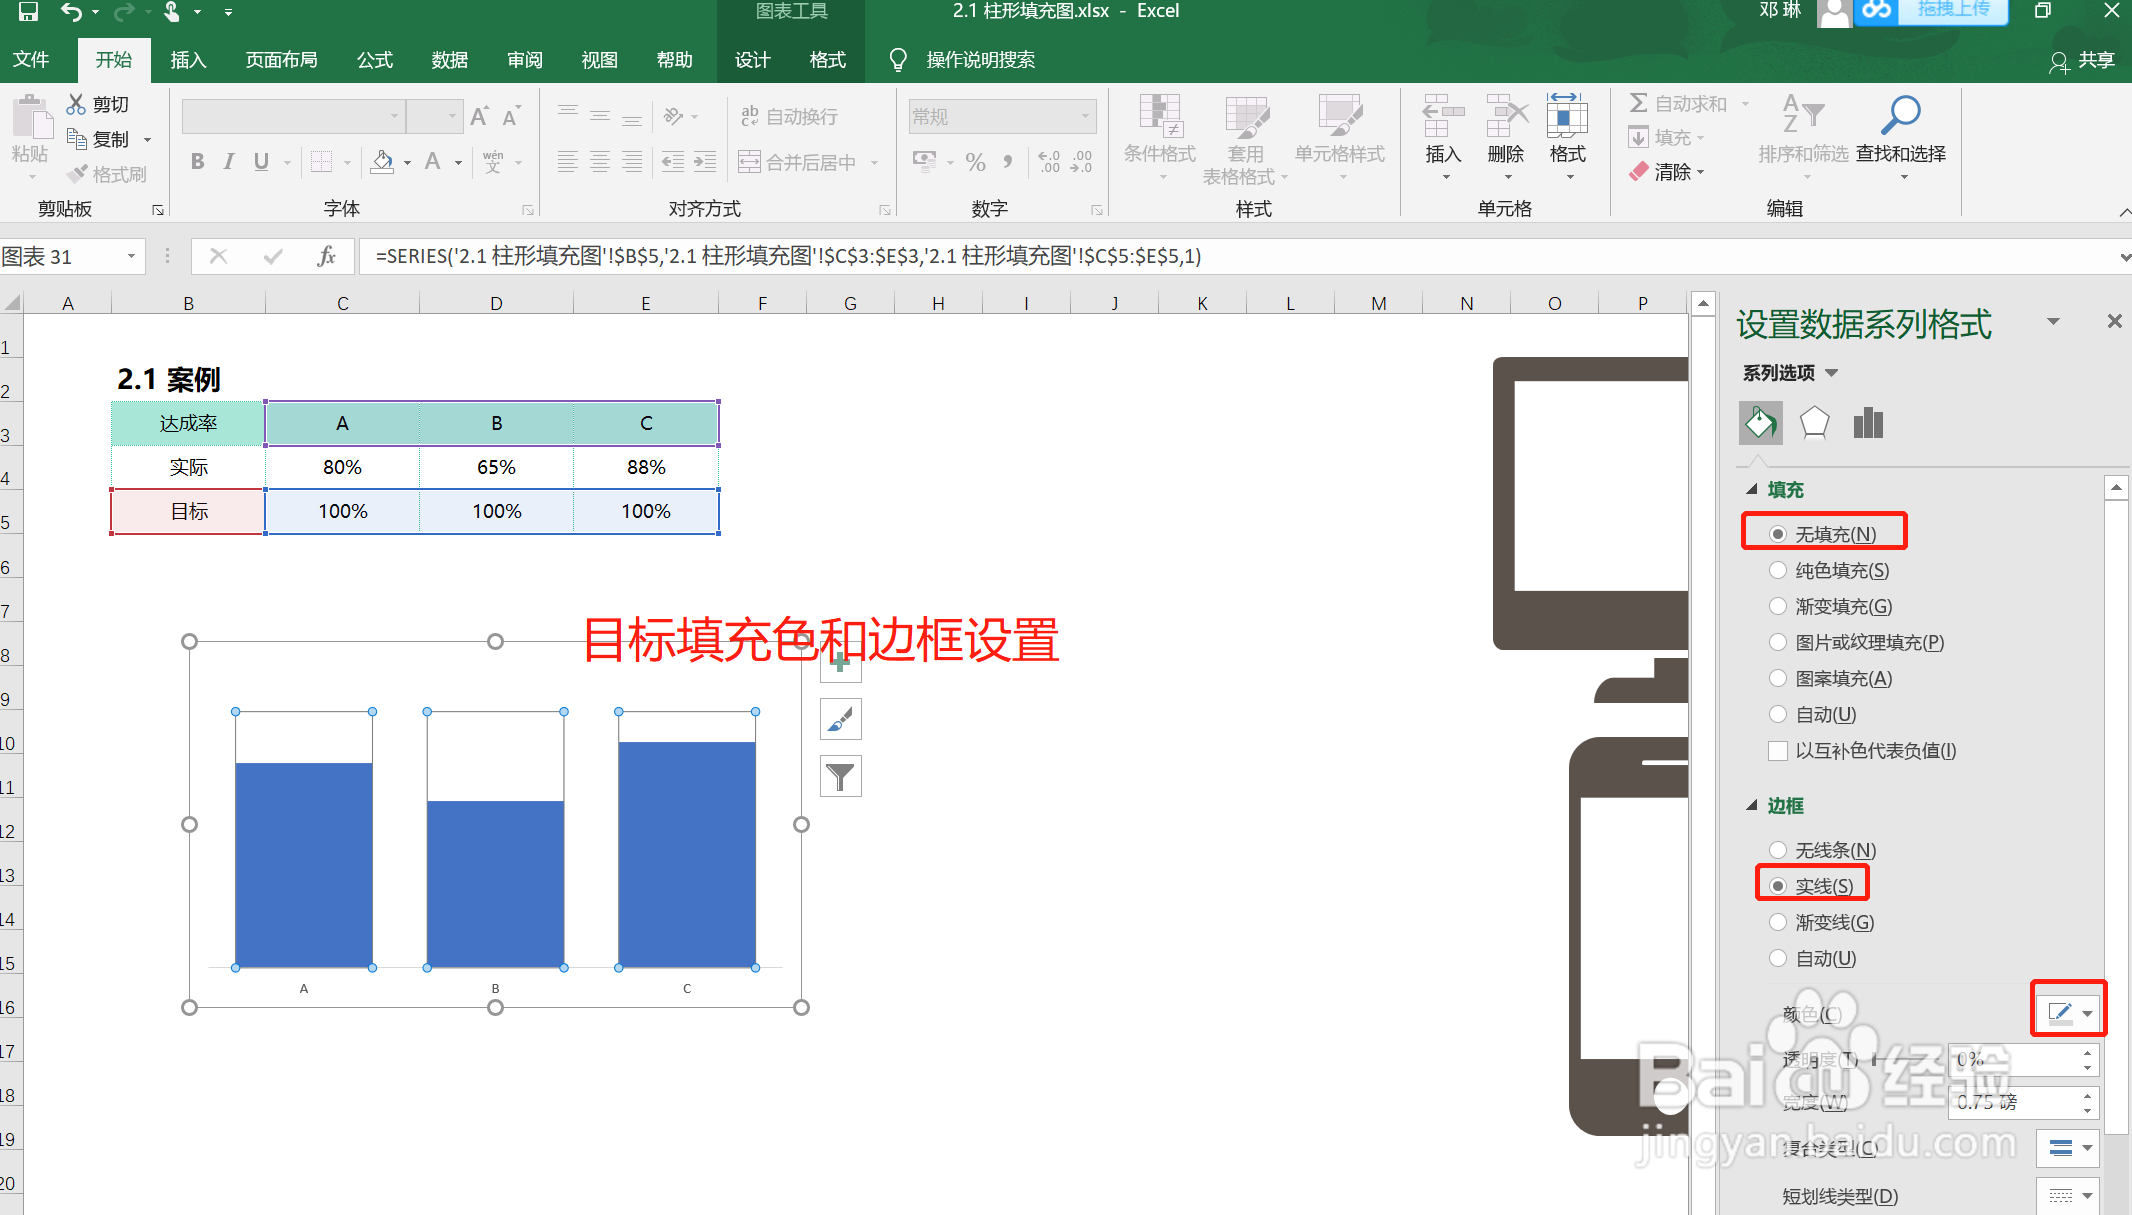Check 以互补色代表负值 checkbox
This screenshot has width=2132, height=1215.
[x=1778, y=751]
